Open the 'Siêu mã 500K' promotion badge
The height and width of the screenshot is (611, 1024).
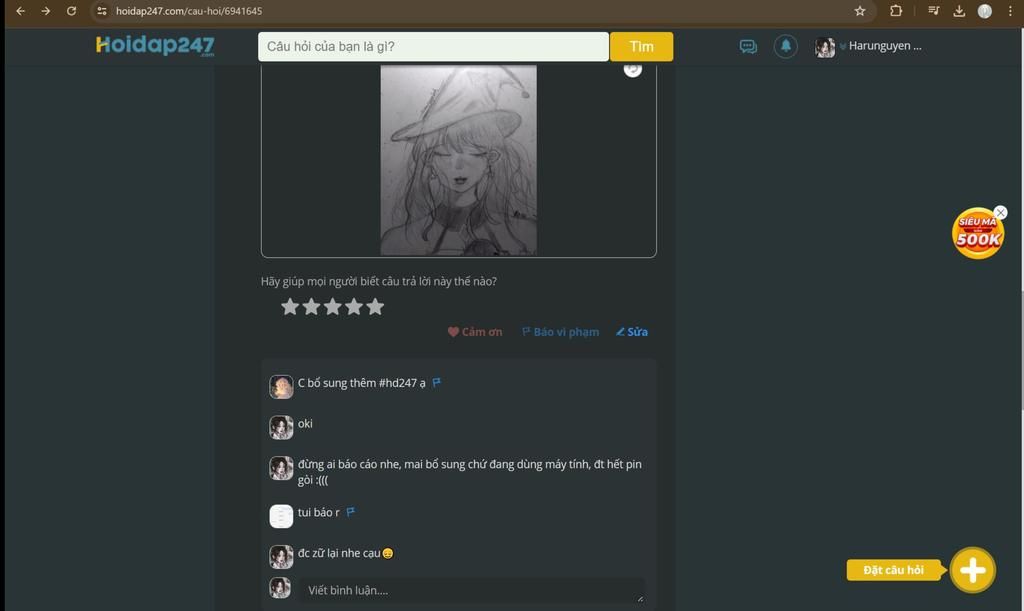978,234
